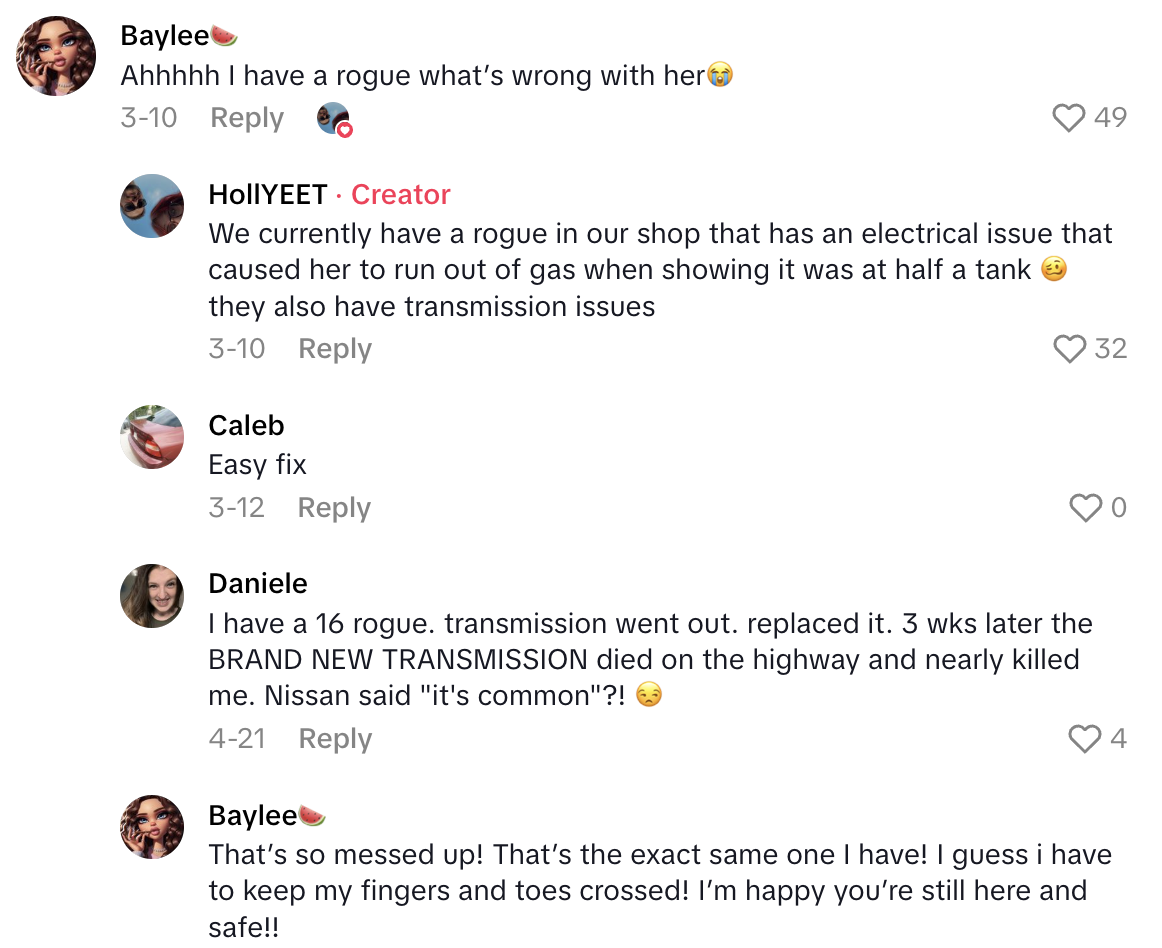The height and width of the screenshot is (948, 1162).
Task: Reply to Daniele's comment
Action: click(335, 739)
